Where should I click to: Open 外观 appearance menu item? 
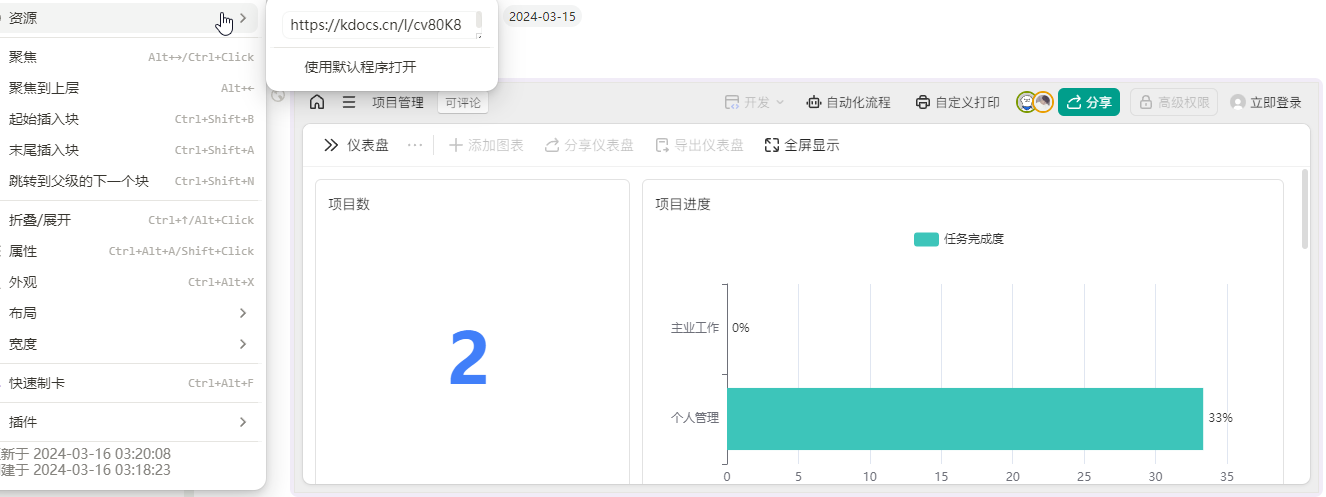(130, 282)
